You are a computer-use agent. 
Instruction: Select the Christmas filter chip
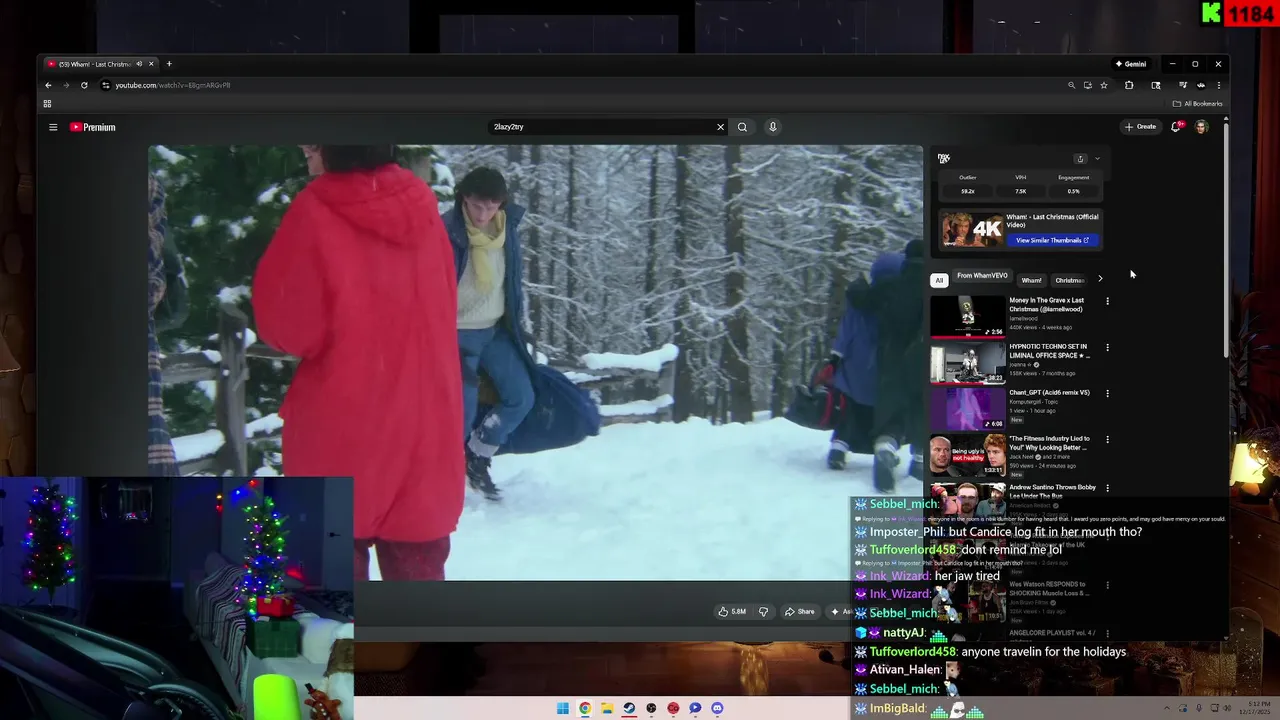click(1069, 280)
